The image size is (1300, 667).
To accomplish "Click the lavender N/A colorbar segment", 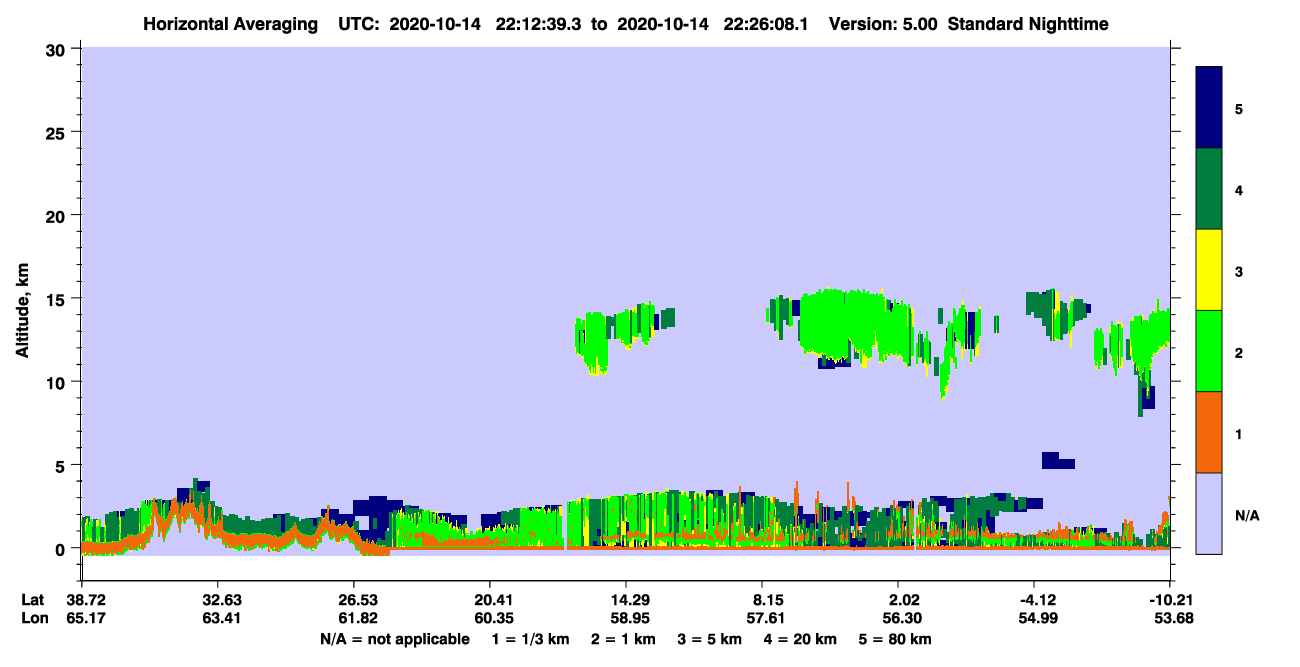I will (x=1209, y=513).
